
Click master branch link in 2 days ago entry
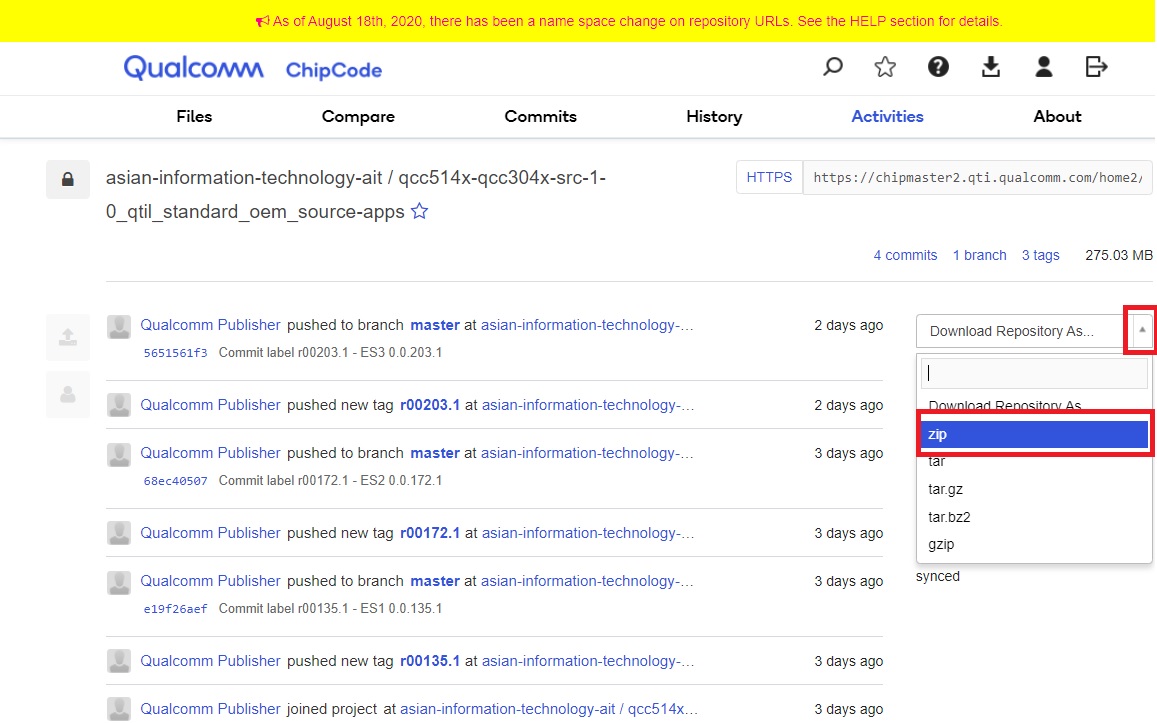435,325
